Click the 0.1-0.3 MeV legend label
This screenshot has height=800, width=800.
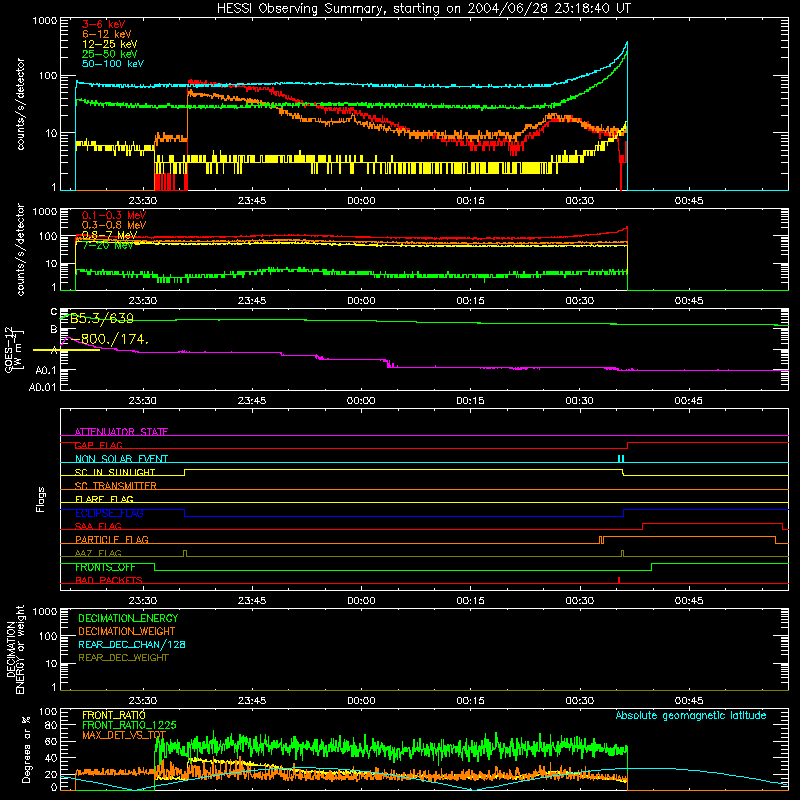tap(114, 215)
